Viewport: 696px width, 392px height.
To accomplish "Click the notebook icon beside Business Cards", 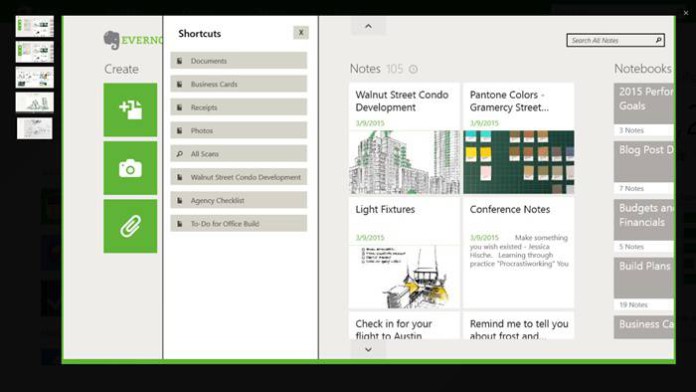I will point(180,84).
